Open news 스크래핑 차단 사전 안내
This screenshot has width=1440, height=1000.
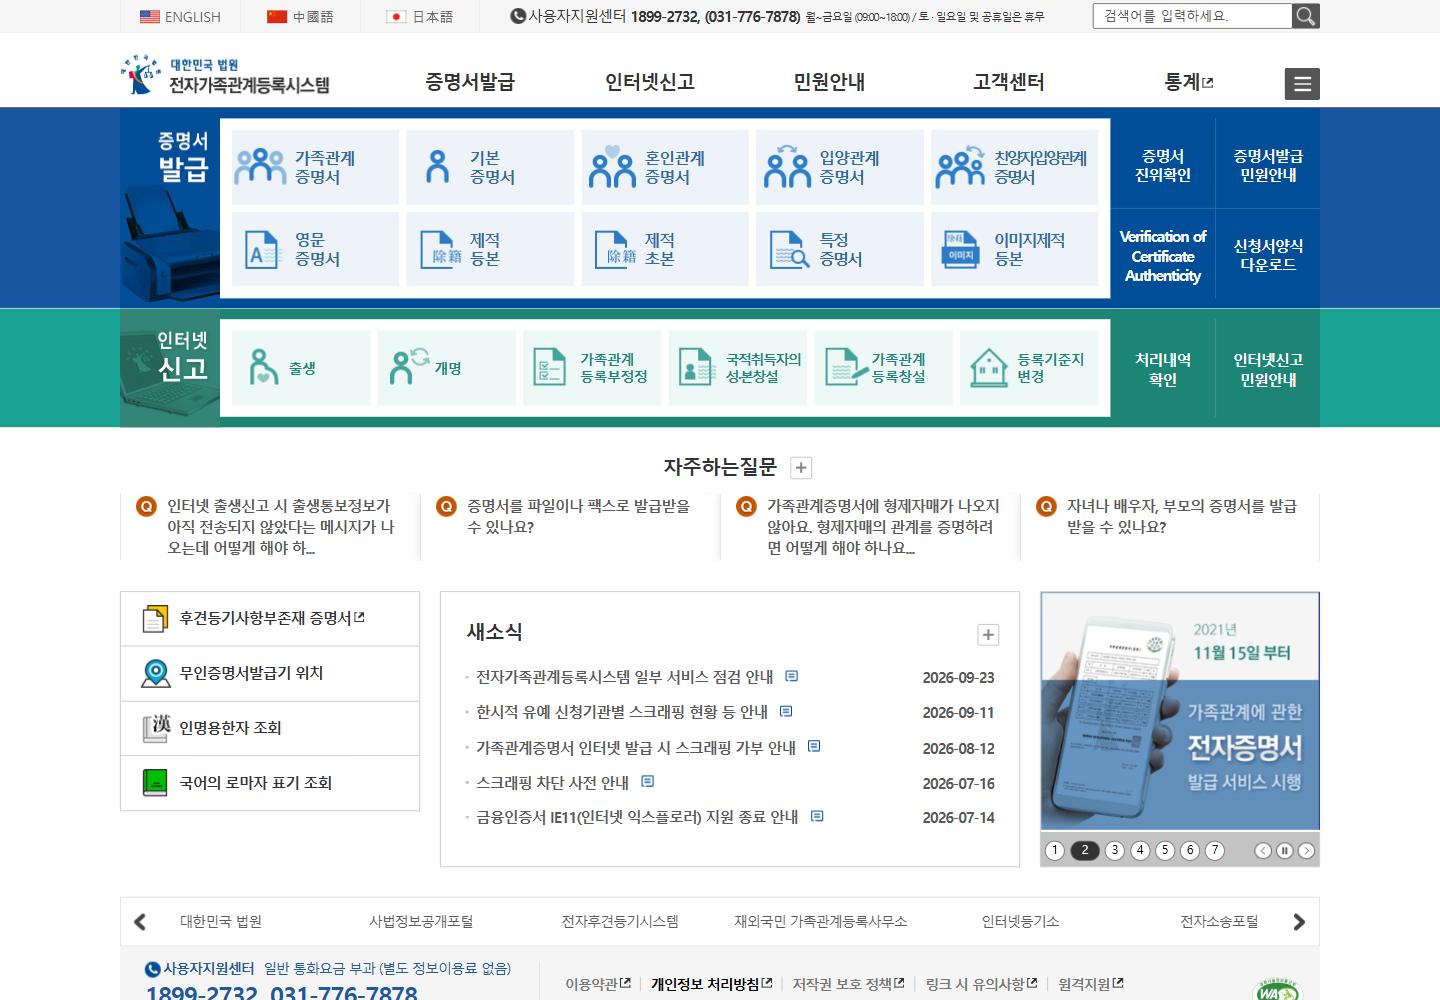[x=552, y=782]
